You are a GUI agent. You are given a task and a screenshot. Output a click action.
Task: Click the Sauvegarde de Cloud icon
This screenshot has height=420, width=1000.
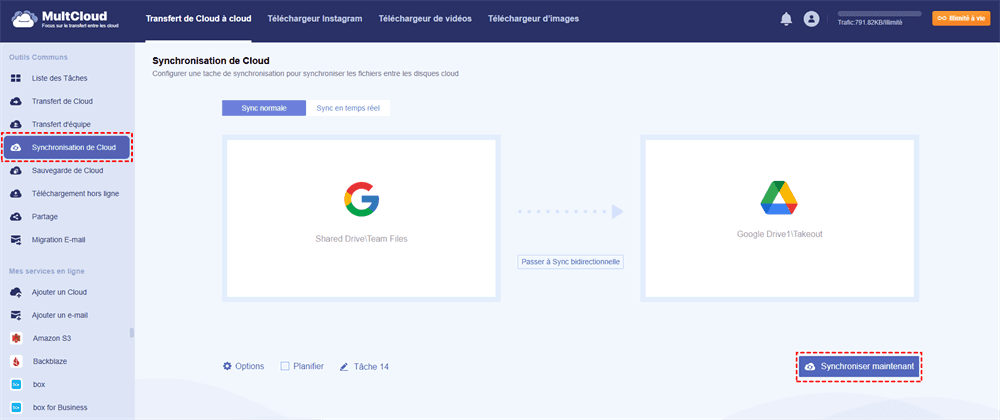point(17,171)
